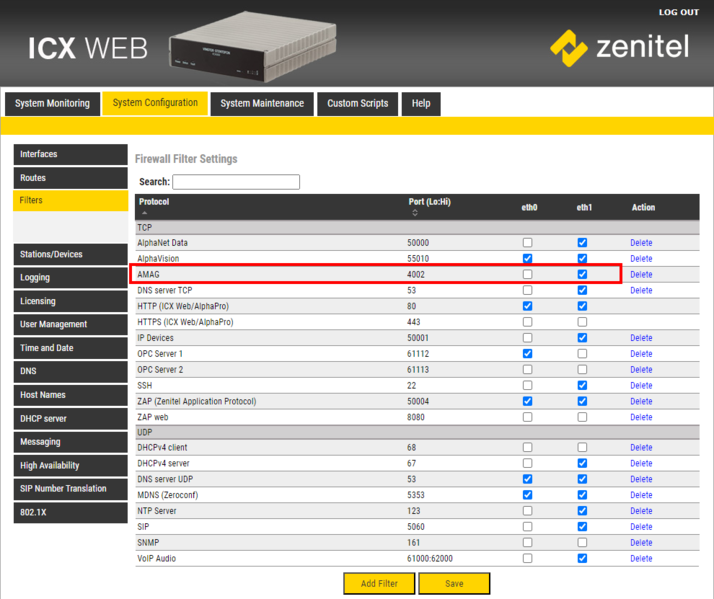Uncheck eth1 for DHCPv4 server
Viewport: 714px width, 599px height.
click(582, 463)
